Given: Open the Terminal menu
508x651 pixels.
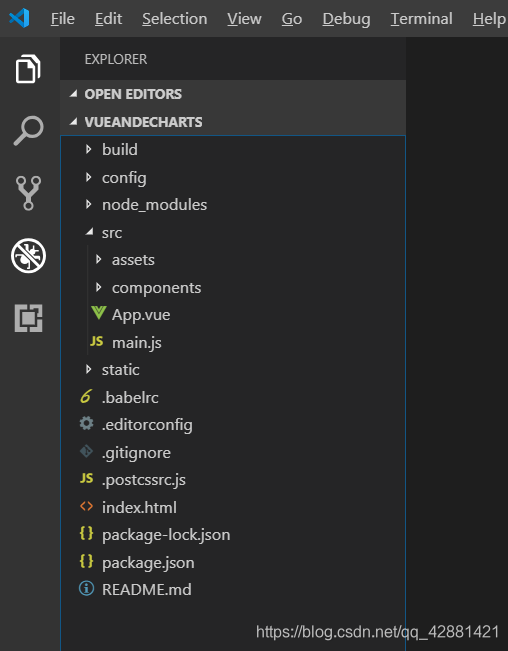Looking at the screenshot, I should [422, 19].
